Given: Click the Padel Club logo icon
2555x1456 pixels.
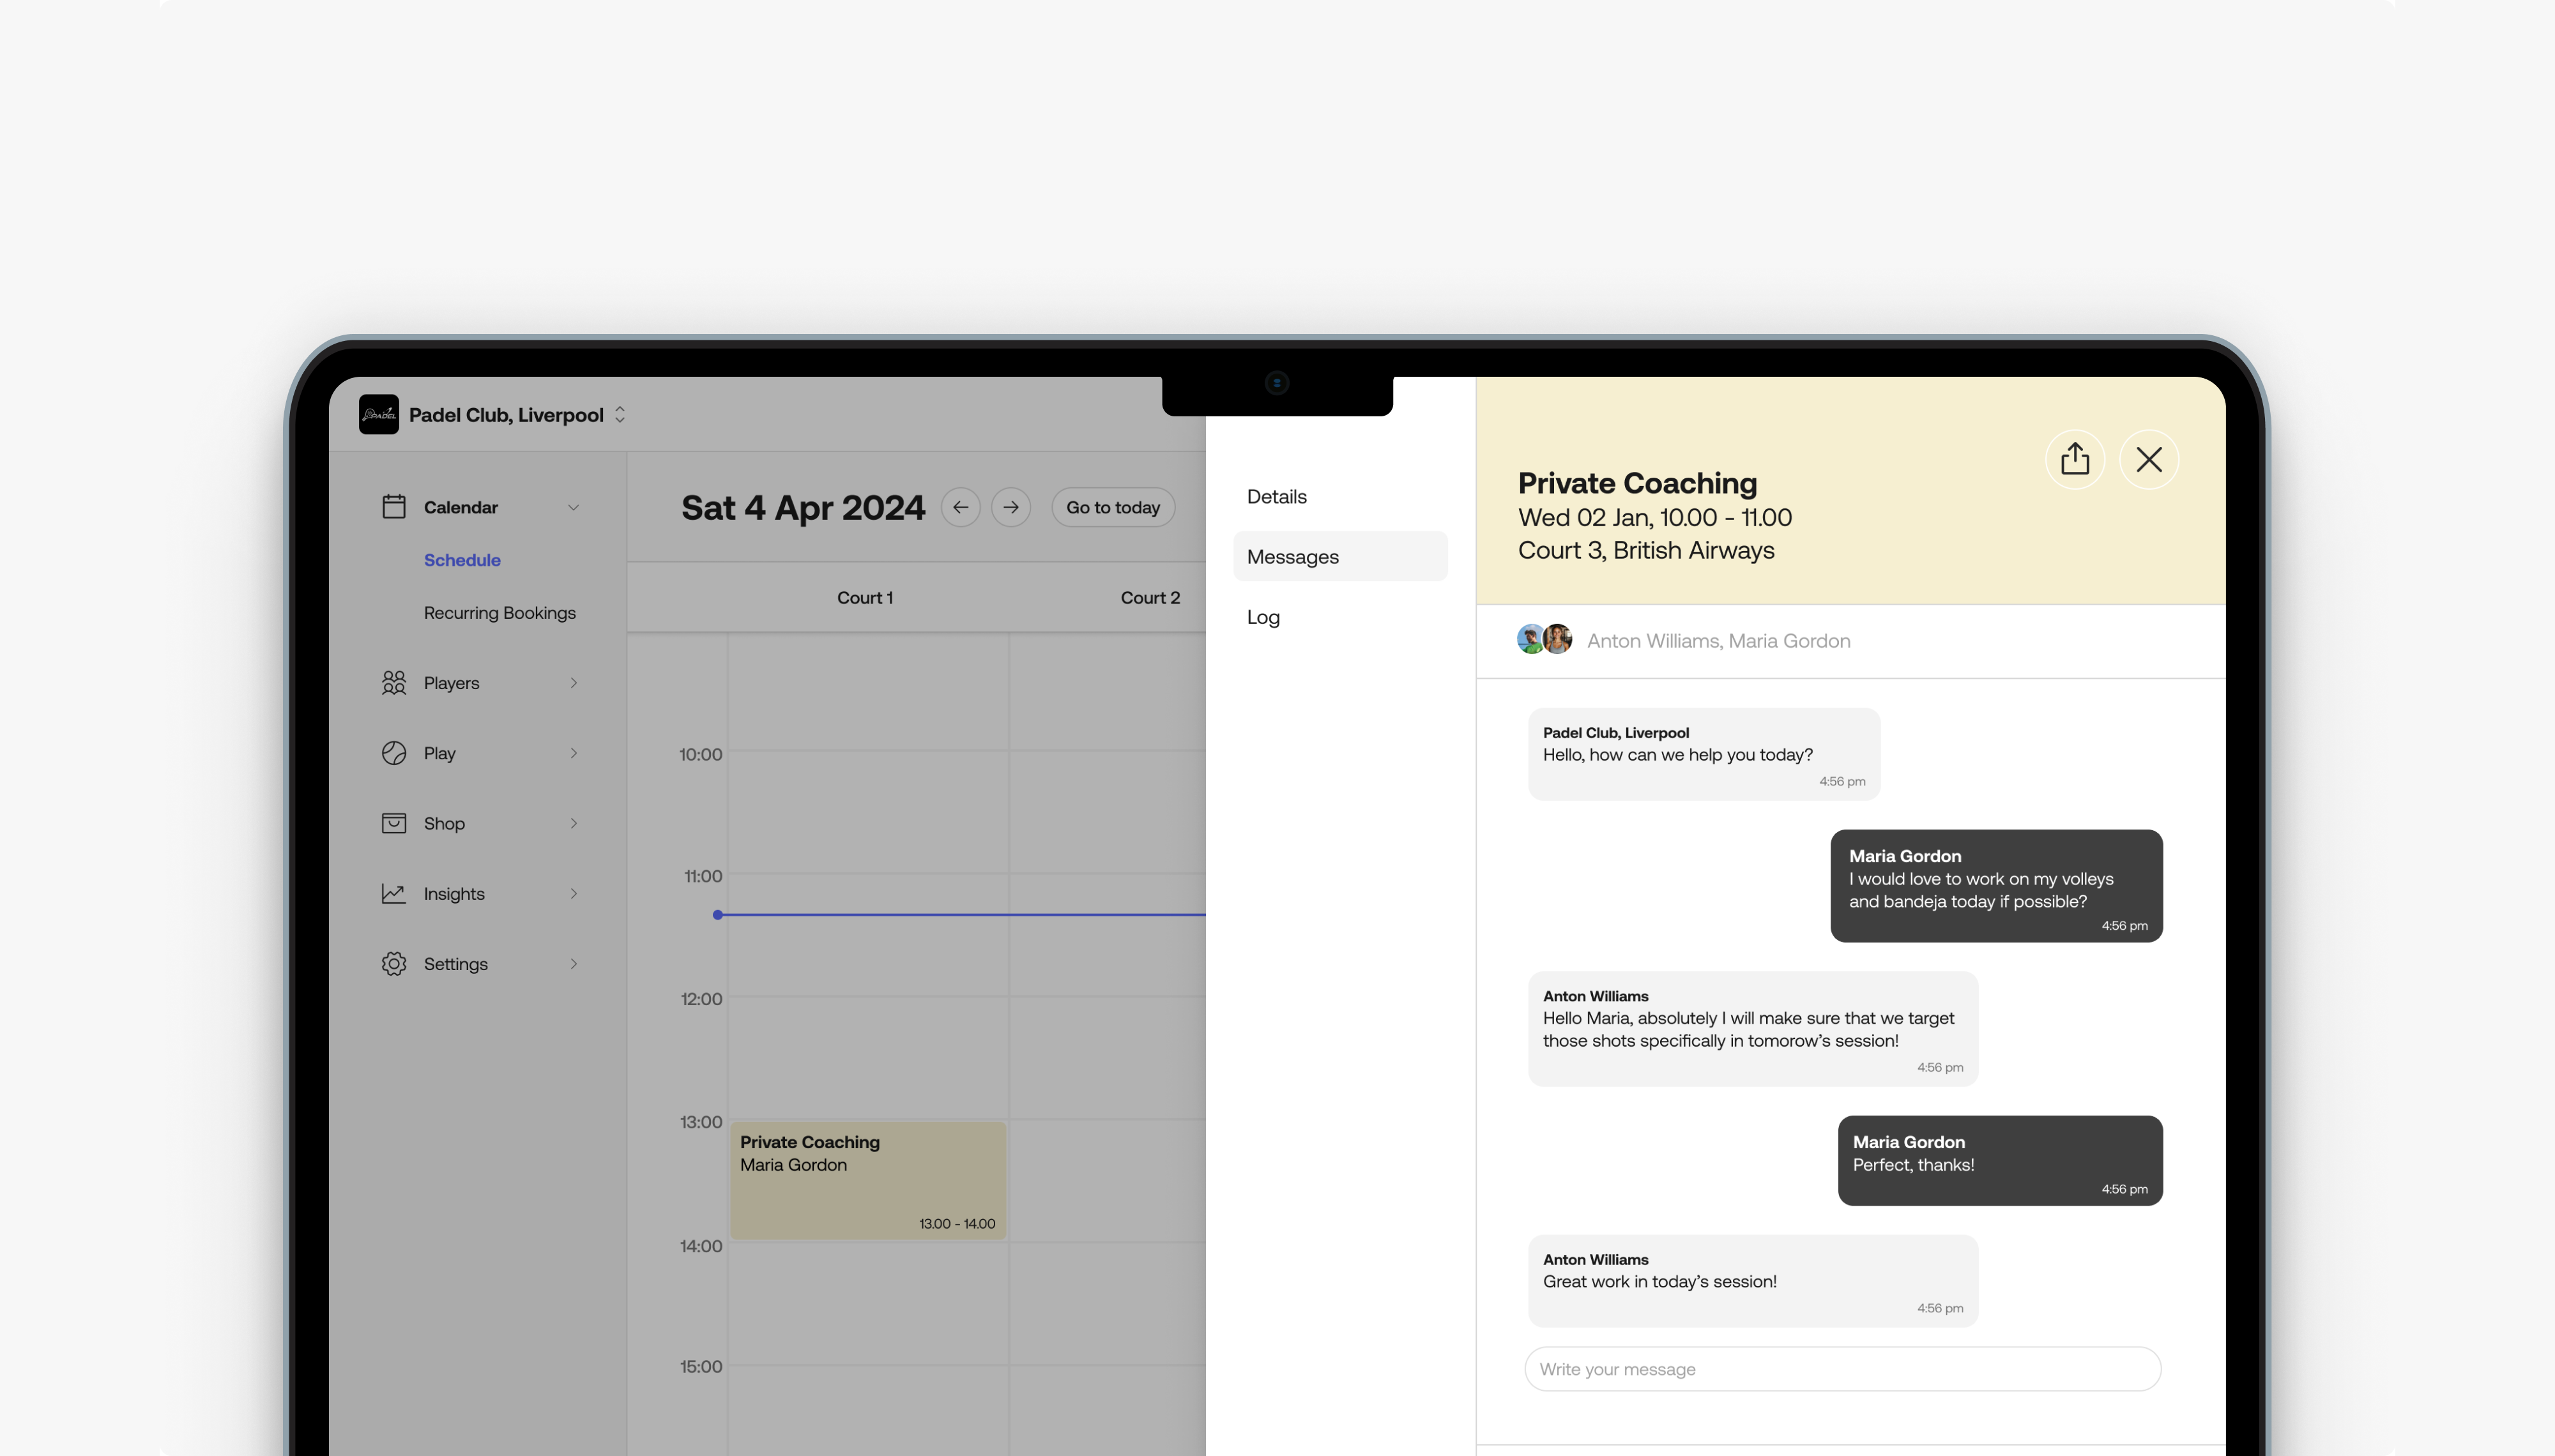Looking at the screenshot, I should tap(379, 415).
